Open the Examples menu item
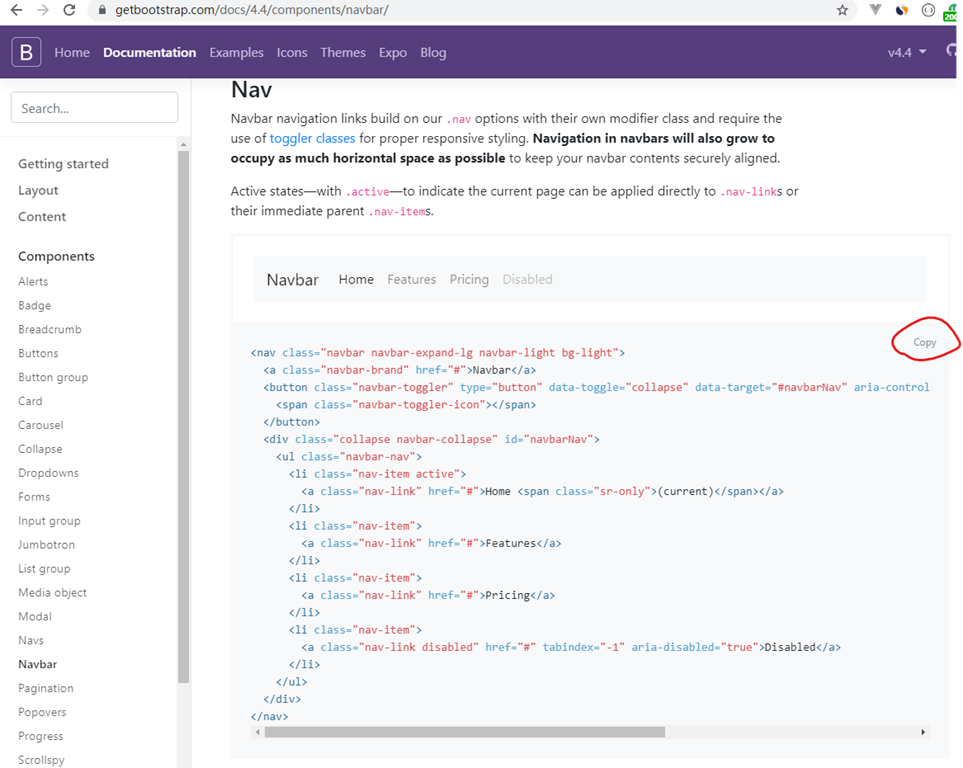963x768 pixels. [236, 52]
